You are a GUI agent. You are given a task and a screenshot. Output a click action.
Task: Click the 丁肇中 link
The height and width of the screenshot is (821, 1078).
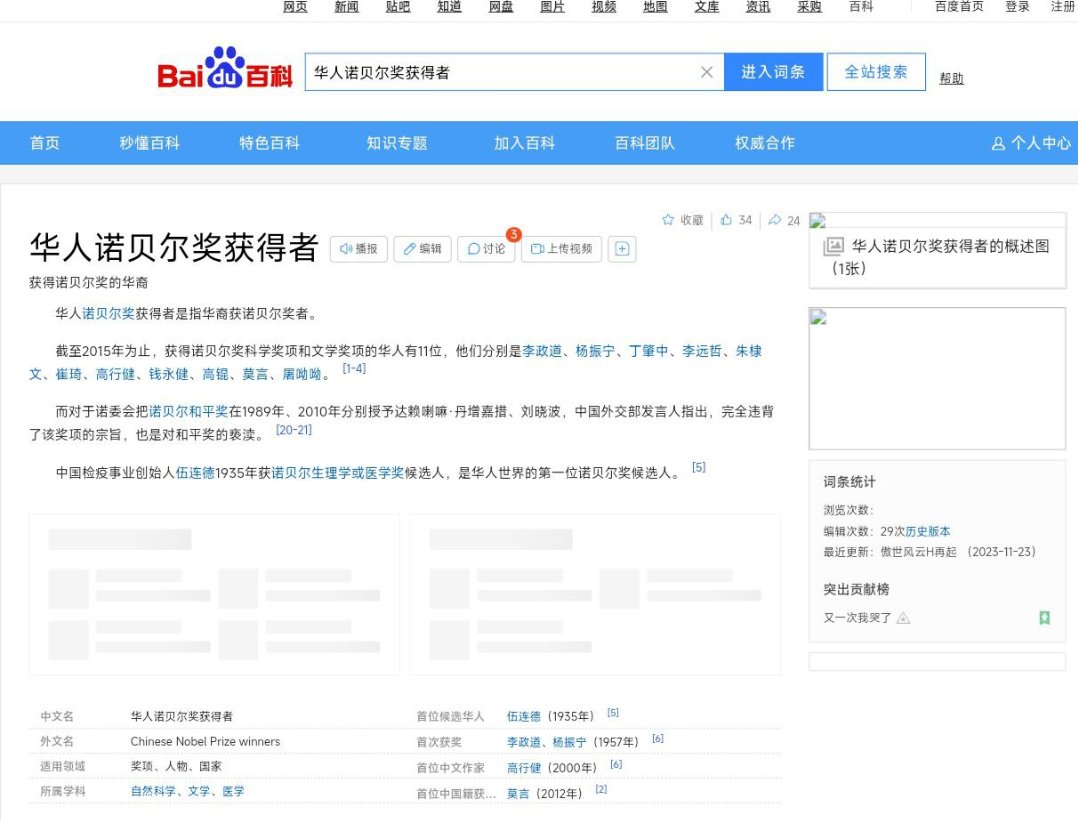click(x=648, y=351)
